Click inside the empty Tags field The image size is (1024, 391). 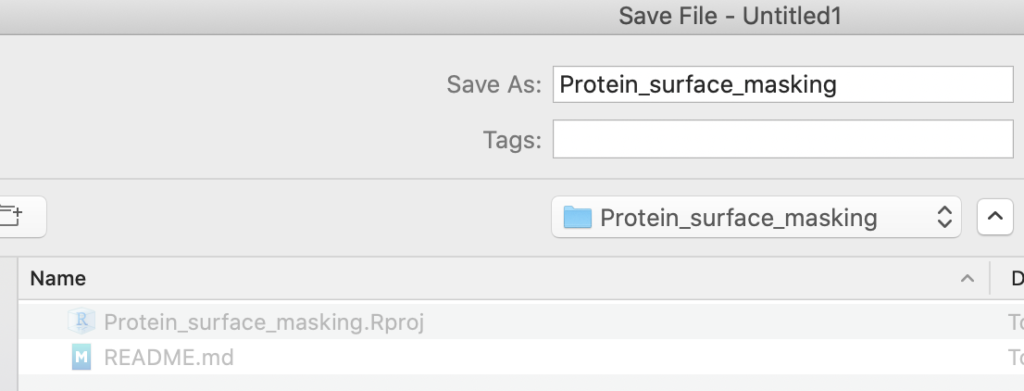(x=783, y=139)
